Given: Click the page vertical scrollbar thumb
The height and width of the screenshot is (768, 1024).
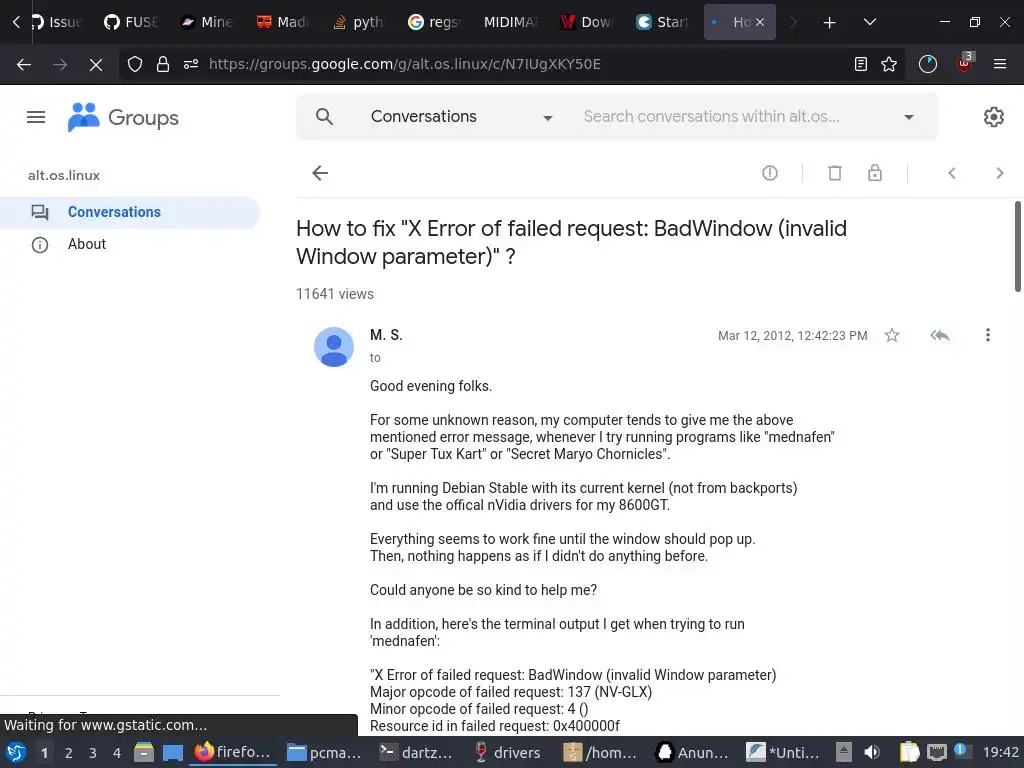Looking at the screenshot, I should 1017,246.
